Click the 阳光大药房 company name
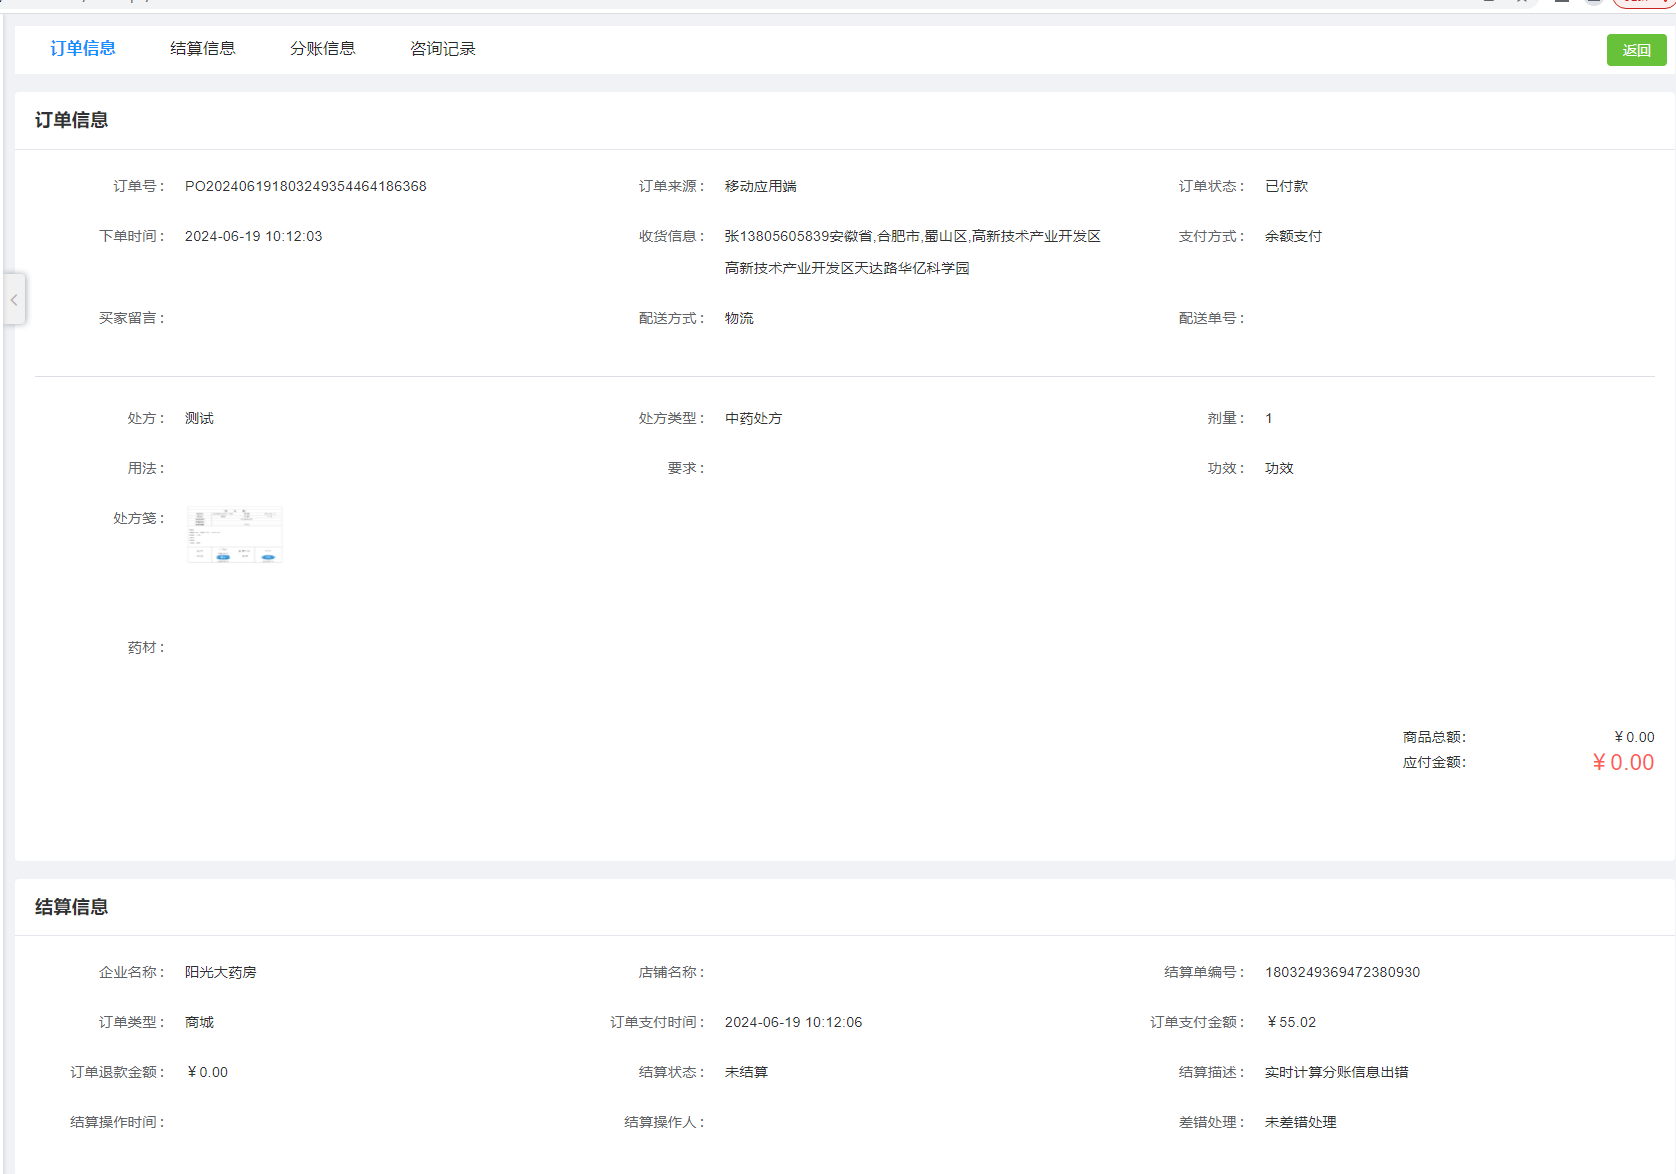Screen dimensions: 1676x1174 pyautogui.click(x=220, y=972)
